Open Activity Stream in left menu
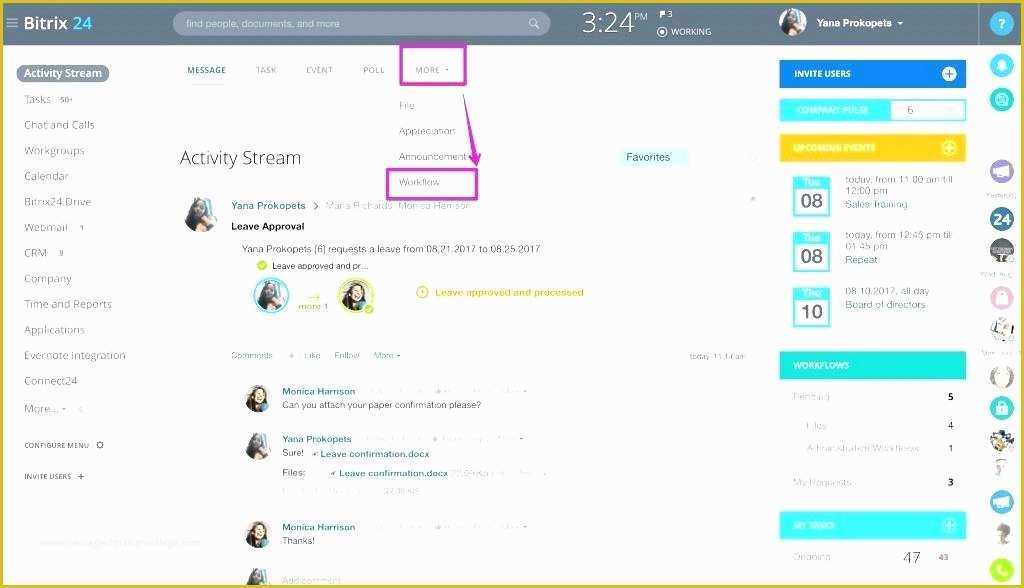This screenshot has height=588, width=1024. pos(63,73)
